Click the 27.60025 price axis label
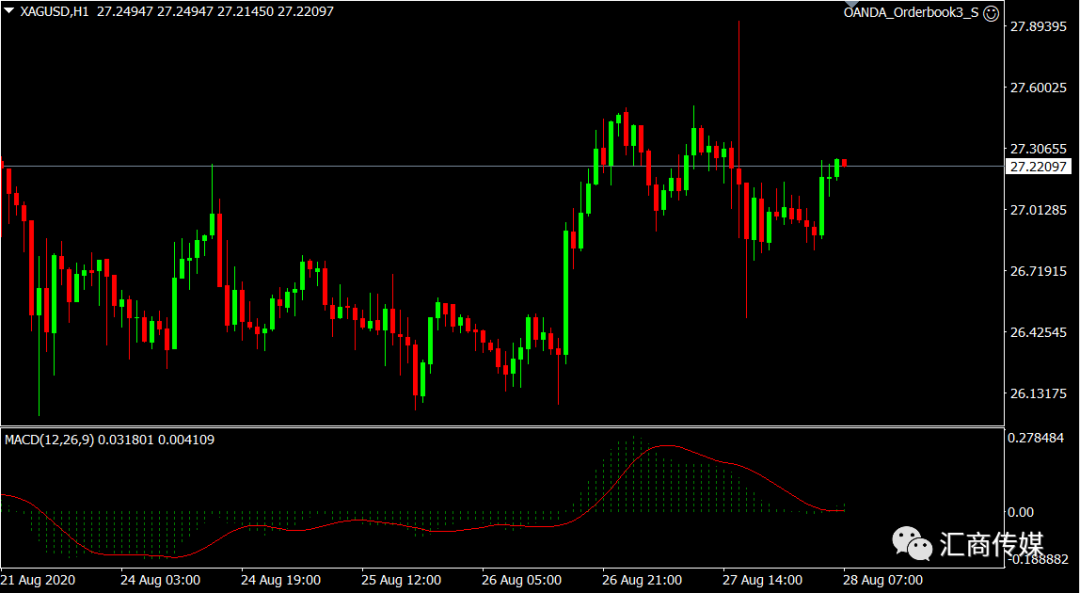This screenshot has height=593, width=1080. [1038, 87]
